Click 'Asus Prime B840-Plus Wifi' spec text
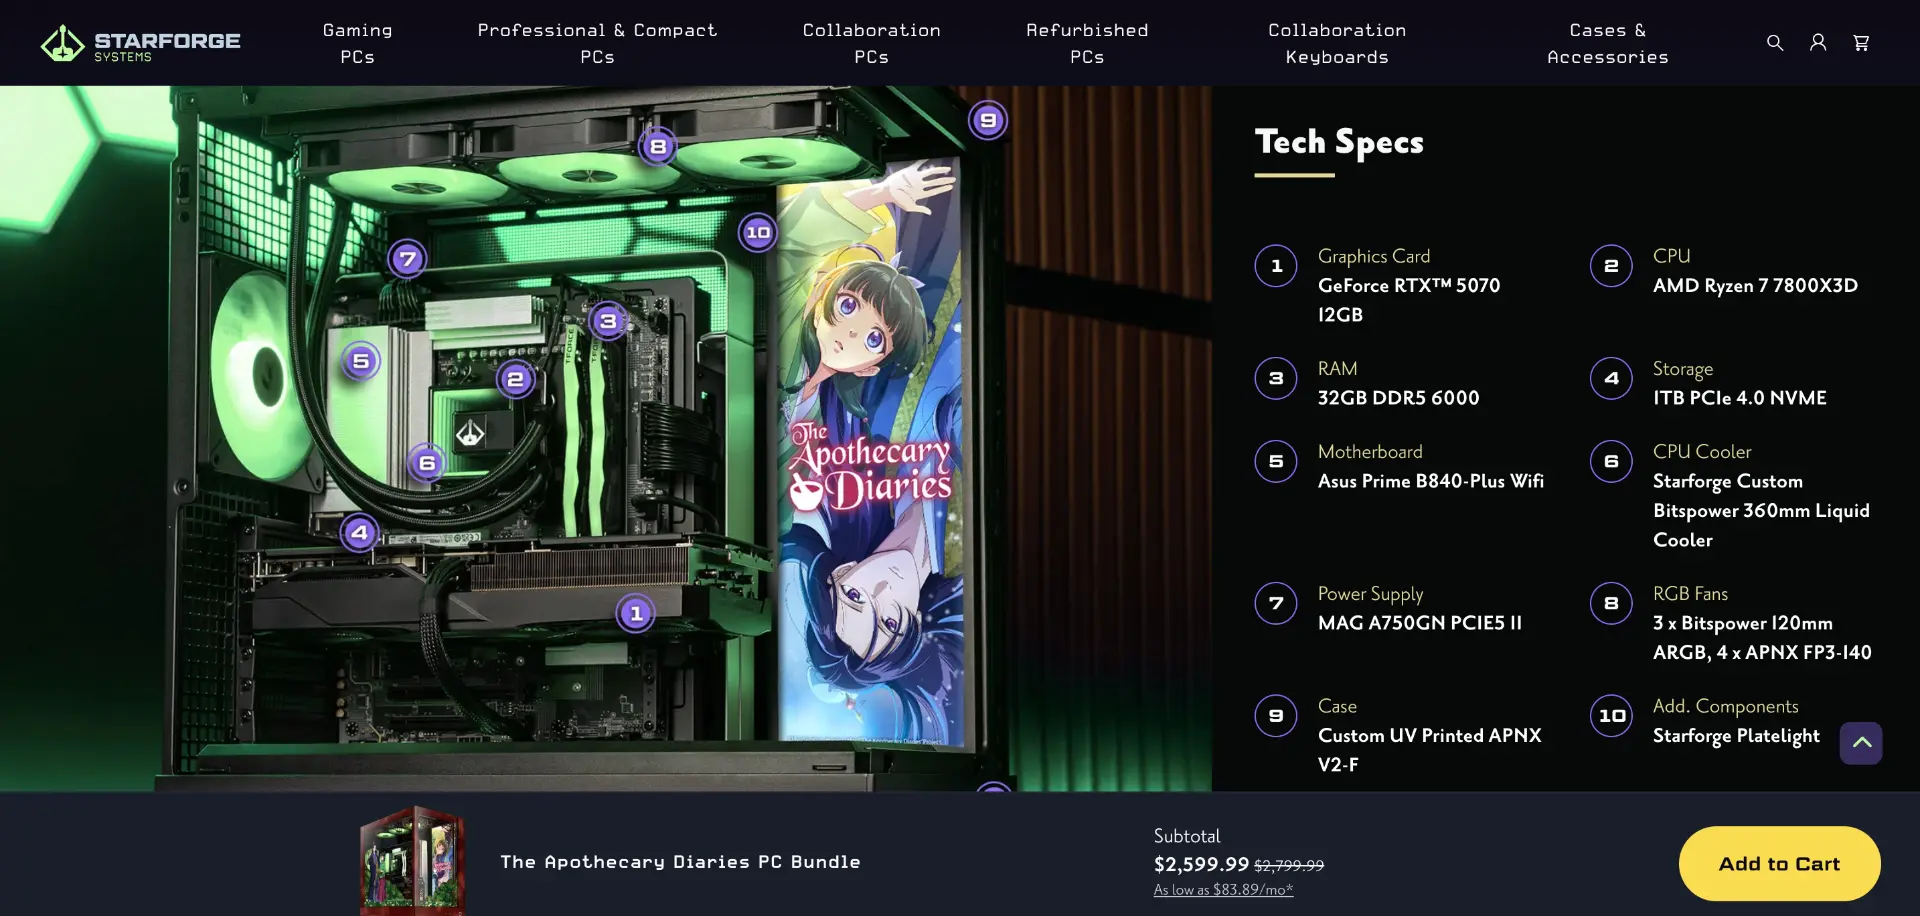The width and height of the screenshot is (1920, 916). tap(1430, 481)
